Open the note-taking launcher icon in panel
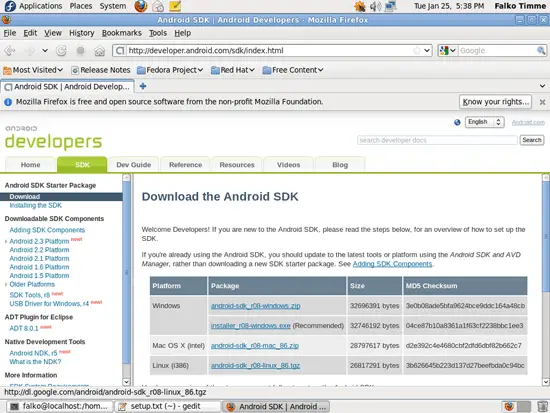 click(x=175, y=6)
